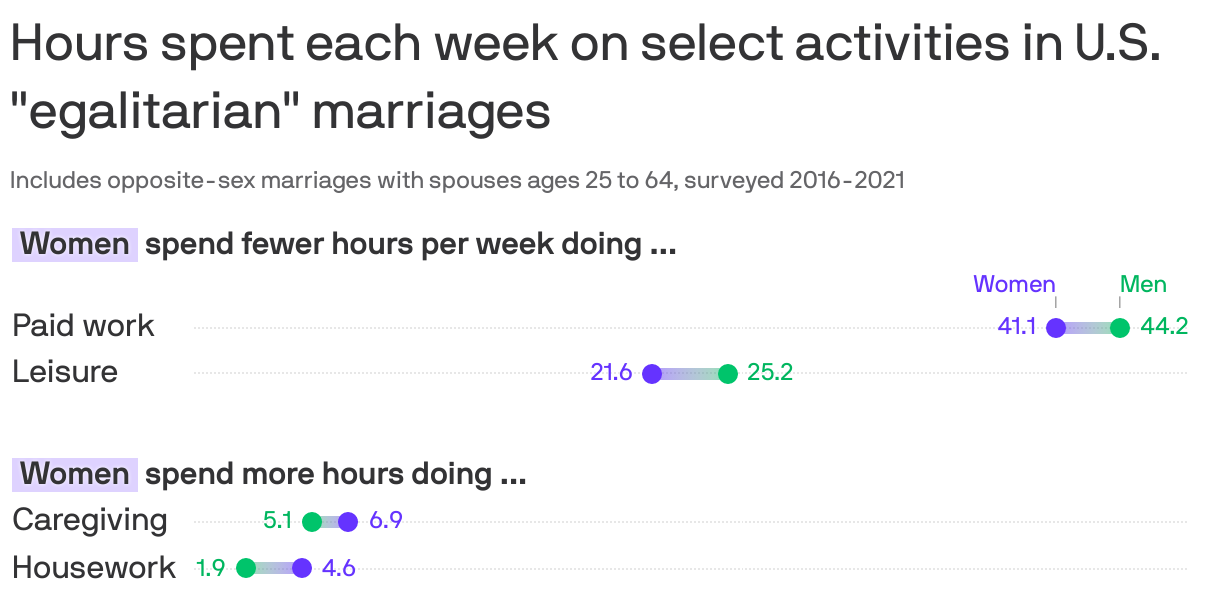This screenshot has width=1220, height=604.
Task: Select the Paid work row label
Action: pos(83,326)
